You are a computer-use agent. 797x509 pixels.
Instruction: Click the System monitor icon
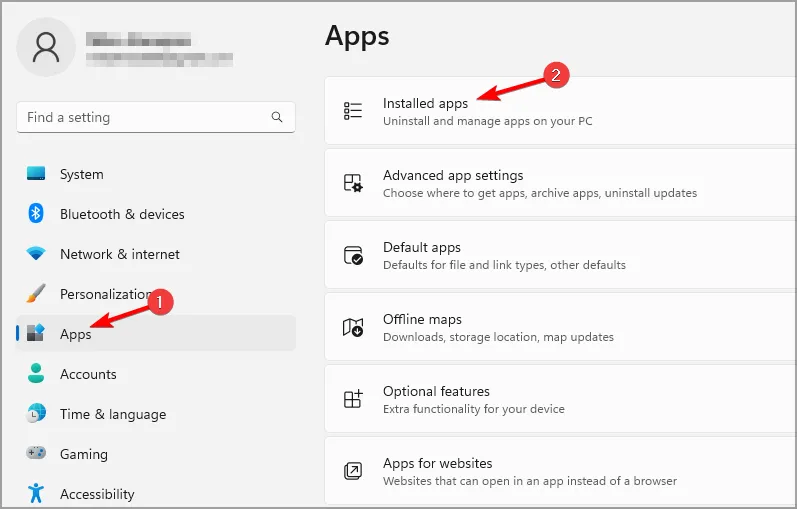[x=36, y=173]
